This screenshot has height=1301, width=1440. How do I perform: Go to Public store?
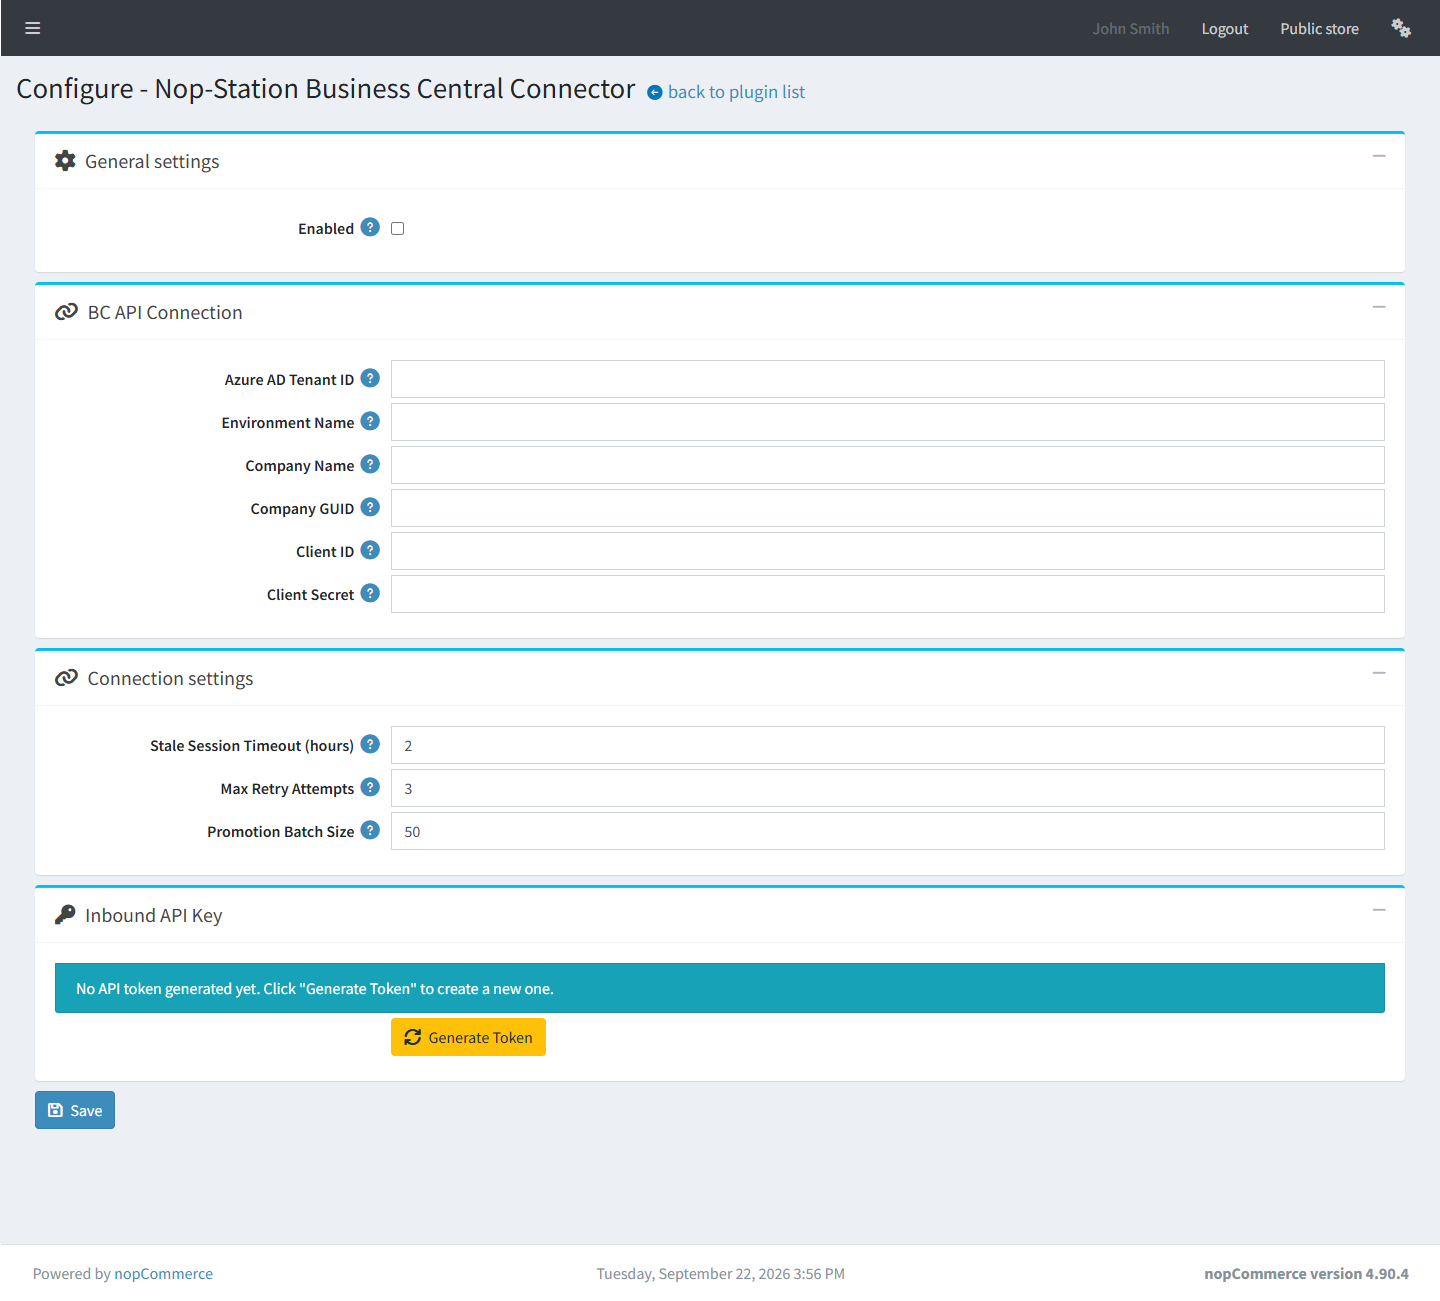click(x=1319, y=29)
